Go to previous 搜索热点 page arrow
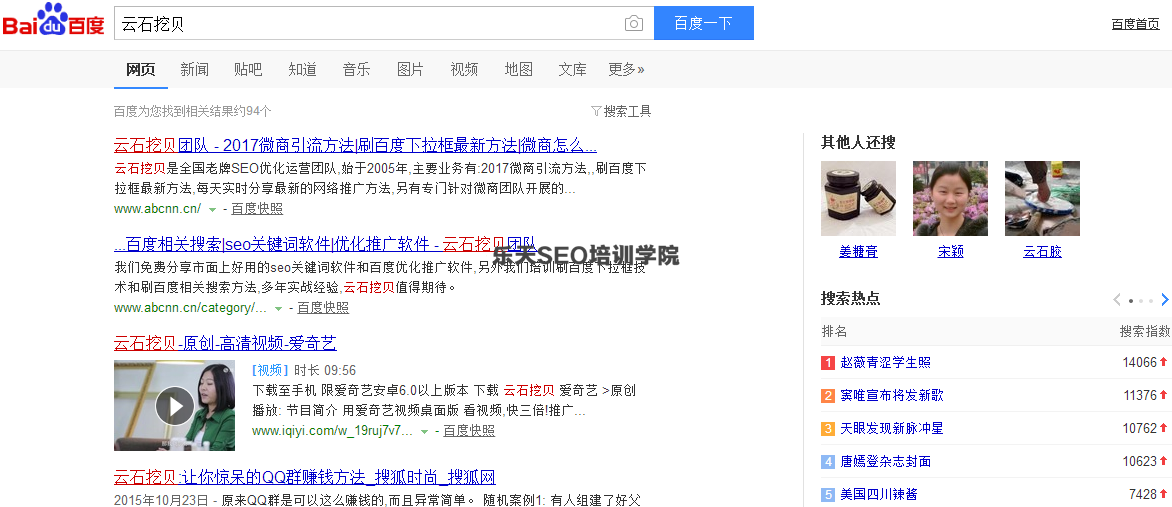Viewport: 1172px width, 507px height. (1117, 300)
